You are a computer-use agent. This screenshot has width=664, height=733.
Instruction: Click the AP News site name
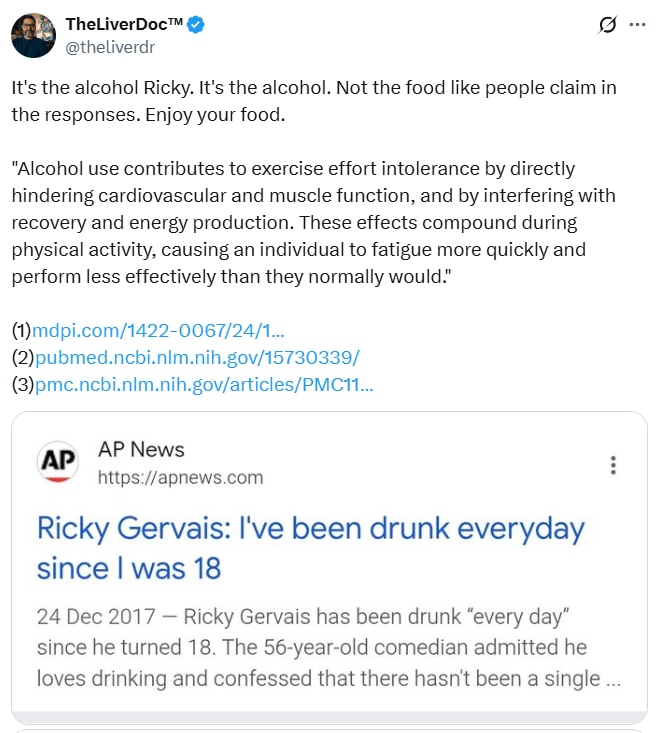tap(141, 449)
